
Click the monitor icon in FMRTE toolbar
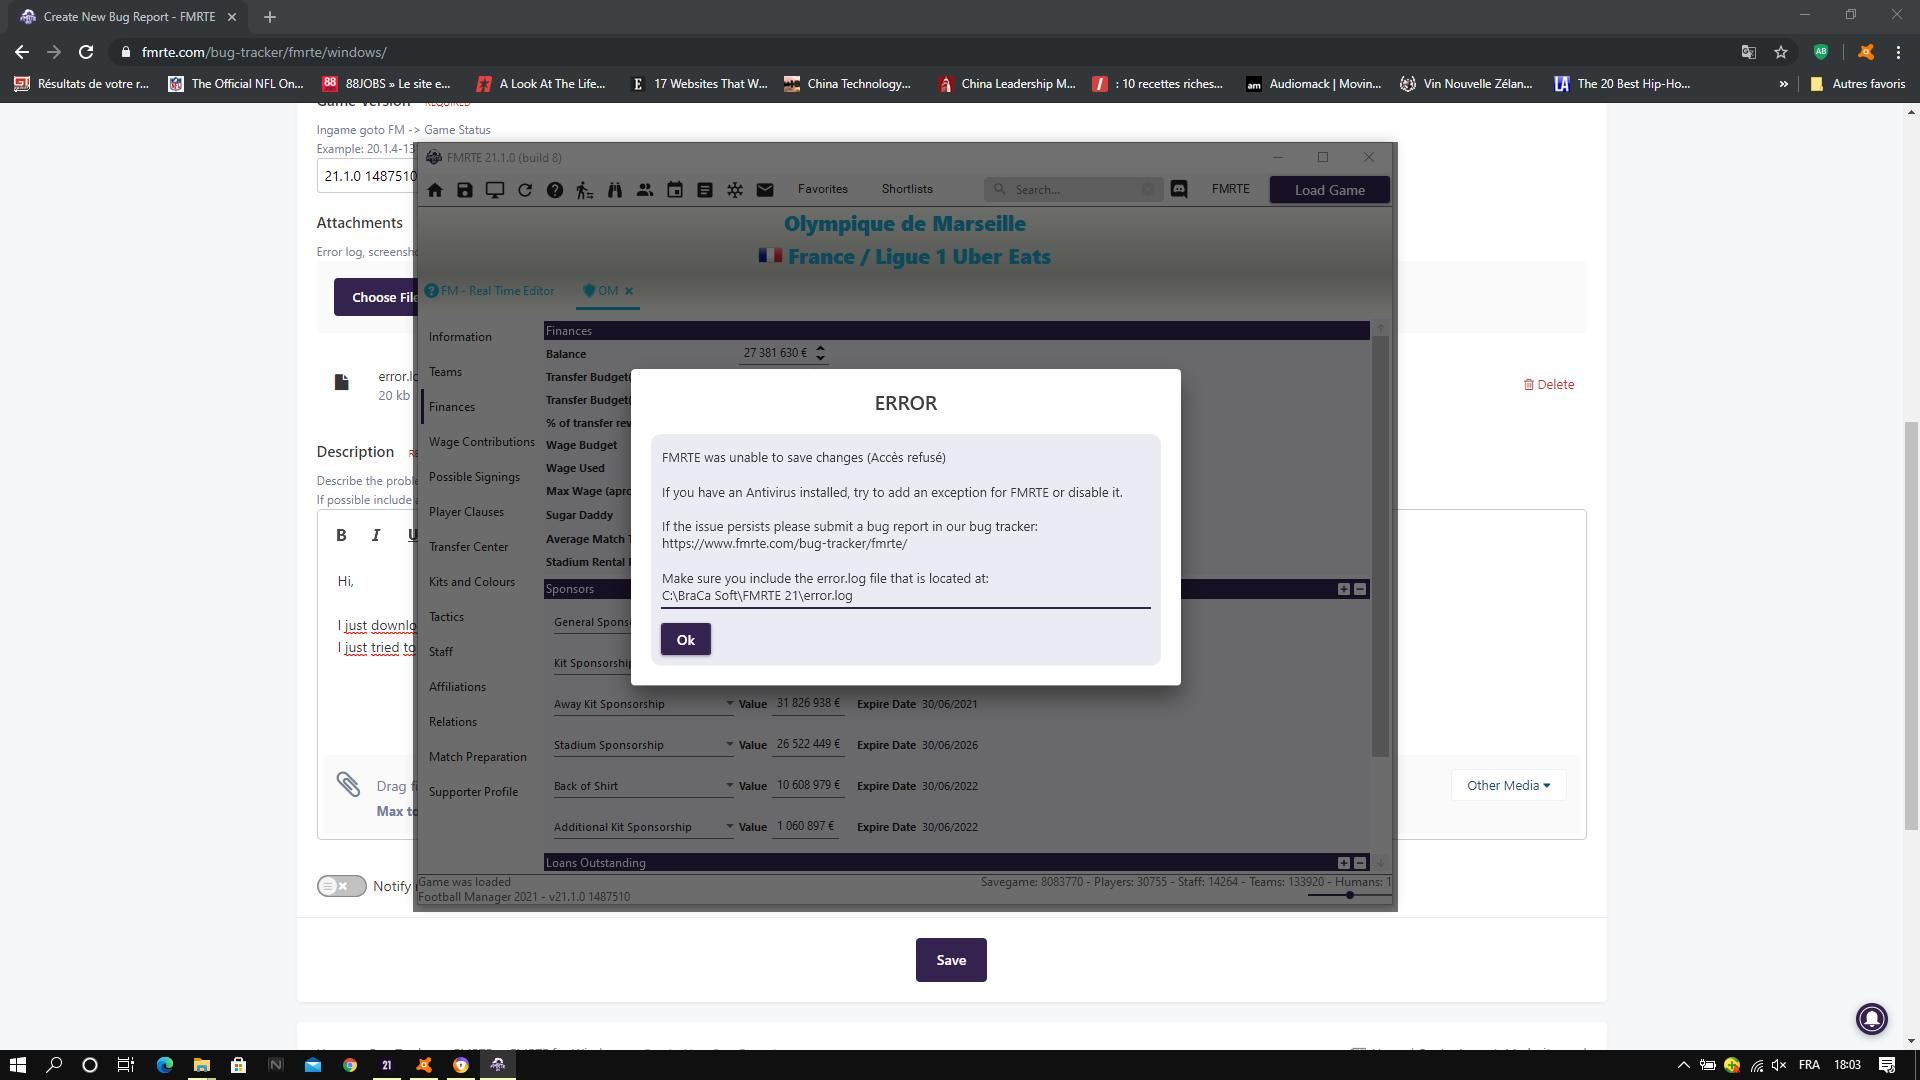pyautogui.click(x=495, y=190)
